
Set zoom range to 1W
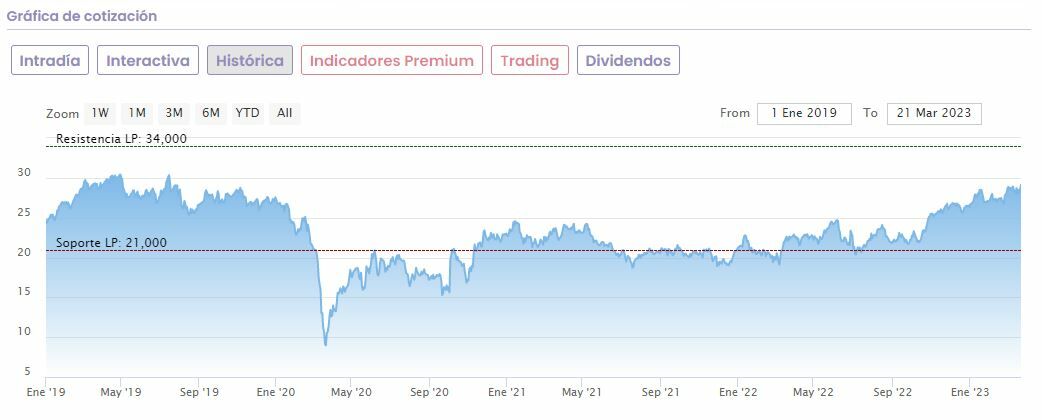pos(100,113)
